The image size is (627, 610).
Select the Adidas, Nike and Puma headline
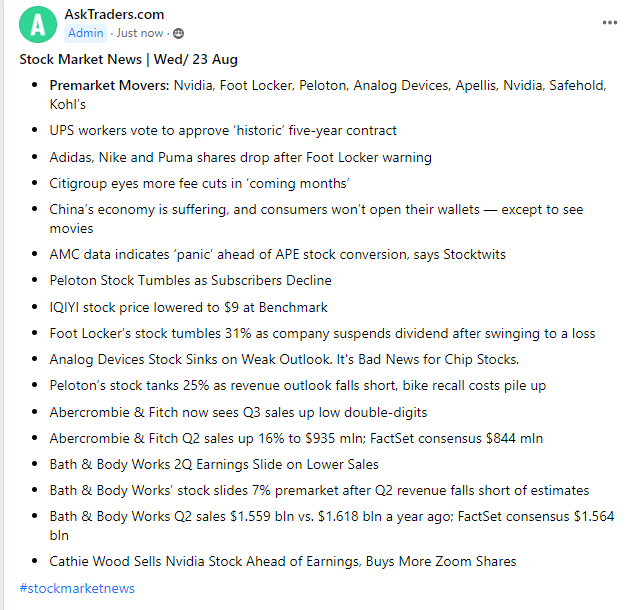point(240,157)
